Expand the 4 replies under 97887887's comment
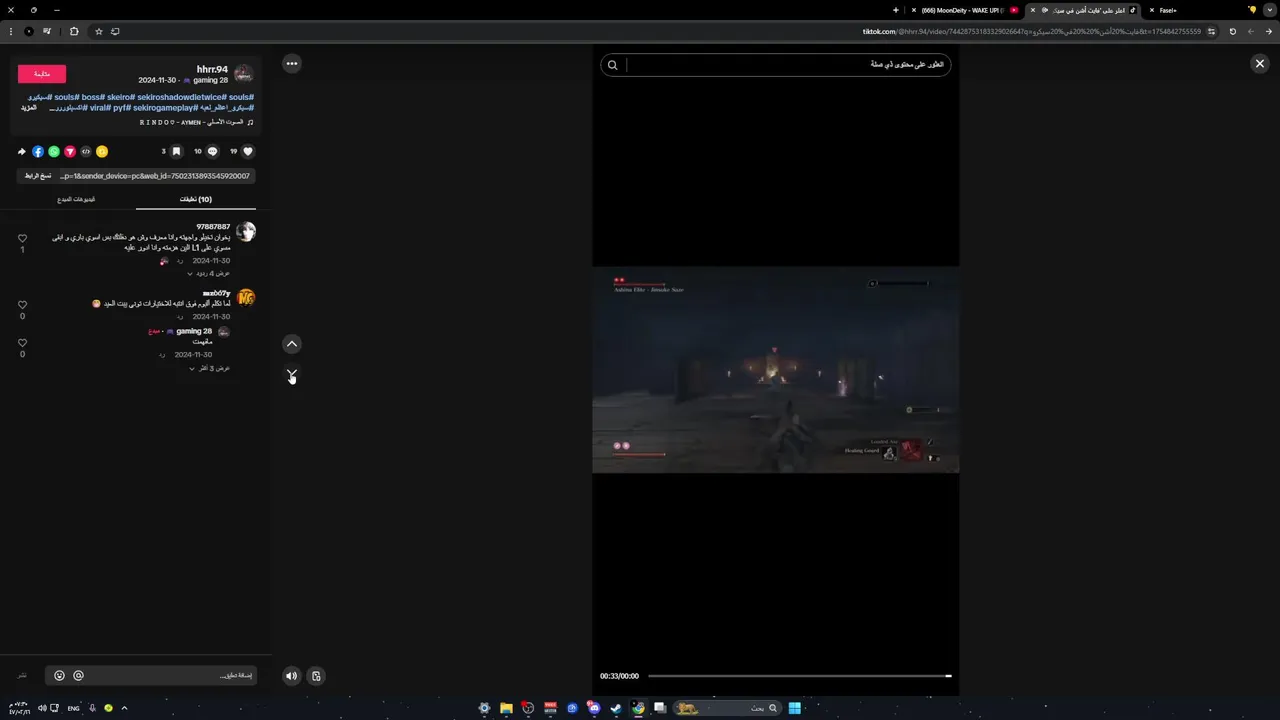This screenshot has height=720, width=1280. [x=209, y=273]
